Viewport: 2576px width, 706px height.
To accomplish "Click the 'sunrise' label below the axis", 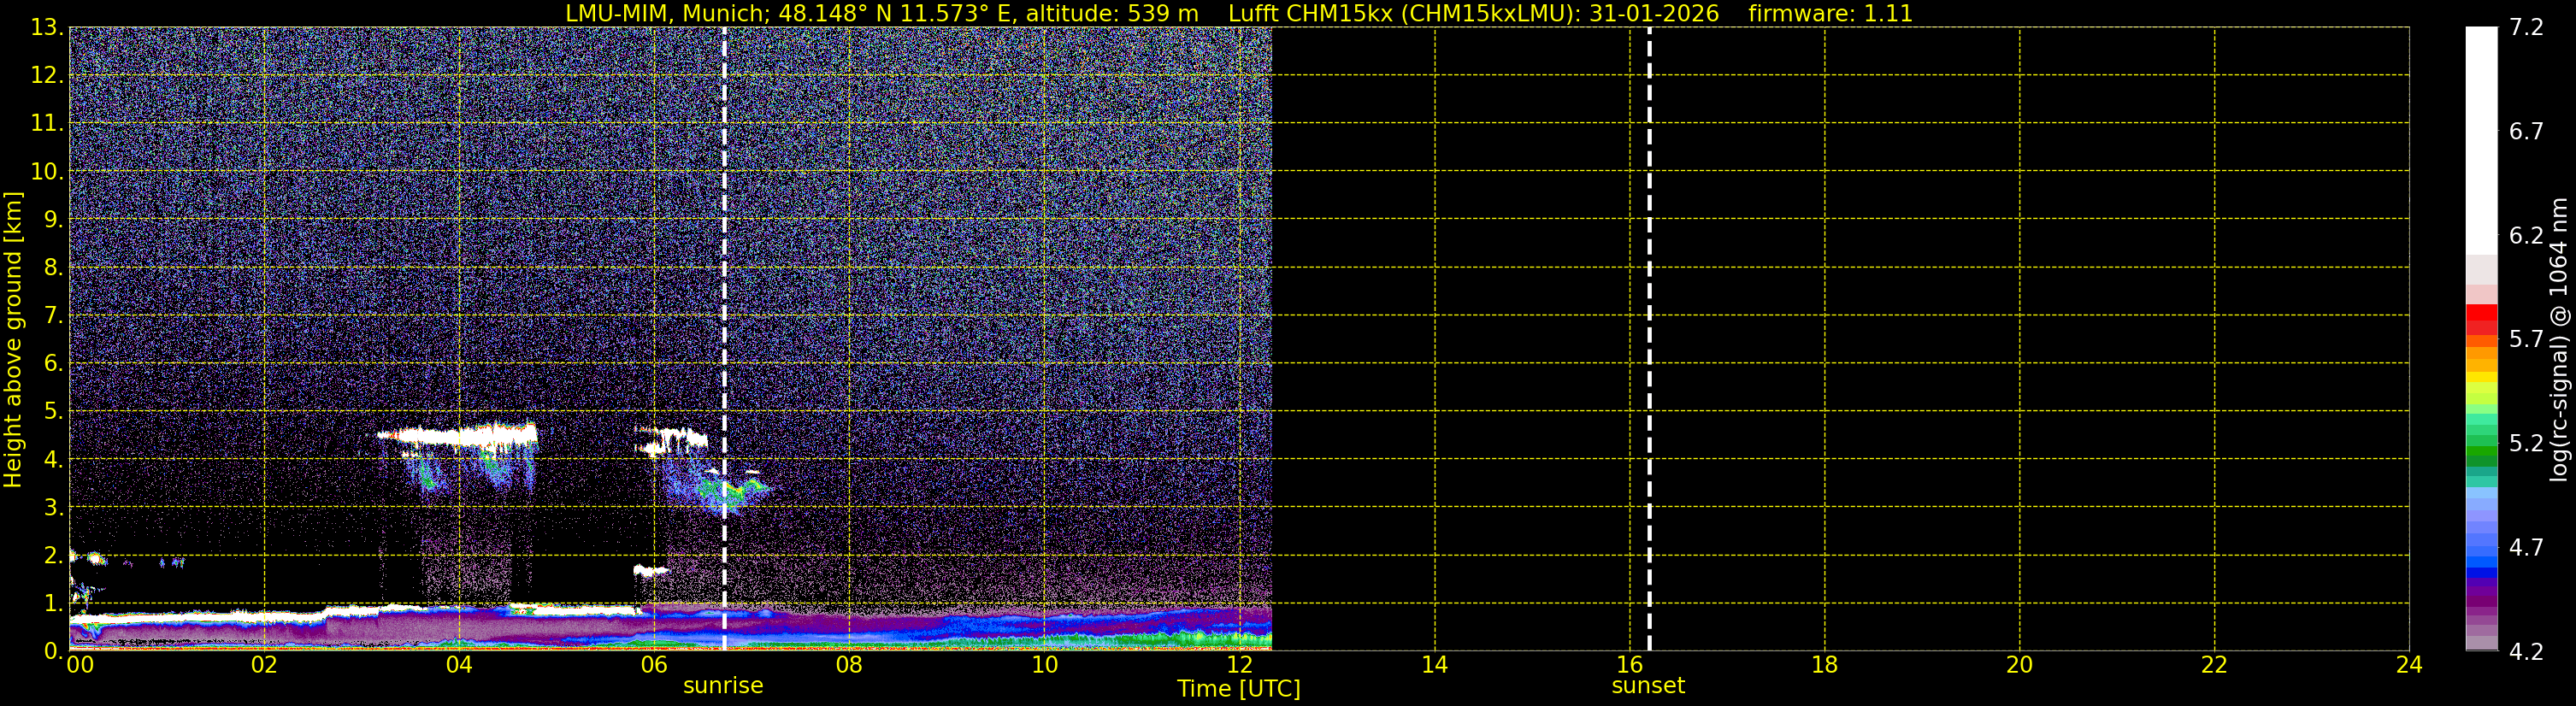I will 723,686.
